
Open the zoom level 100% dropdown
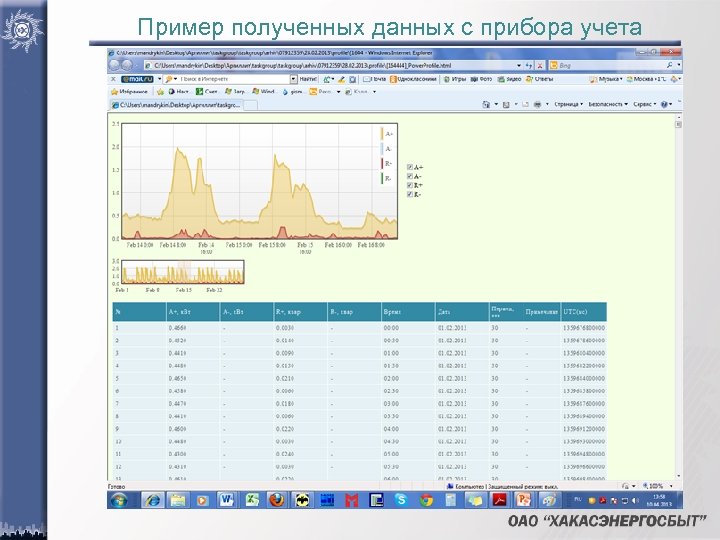[671, 486]
